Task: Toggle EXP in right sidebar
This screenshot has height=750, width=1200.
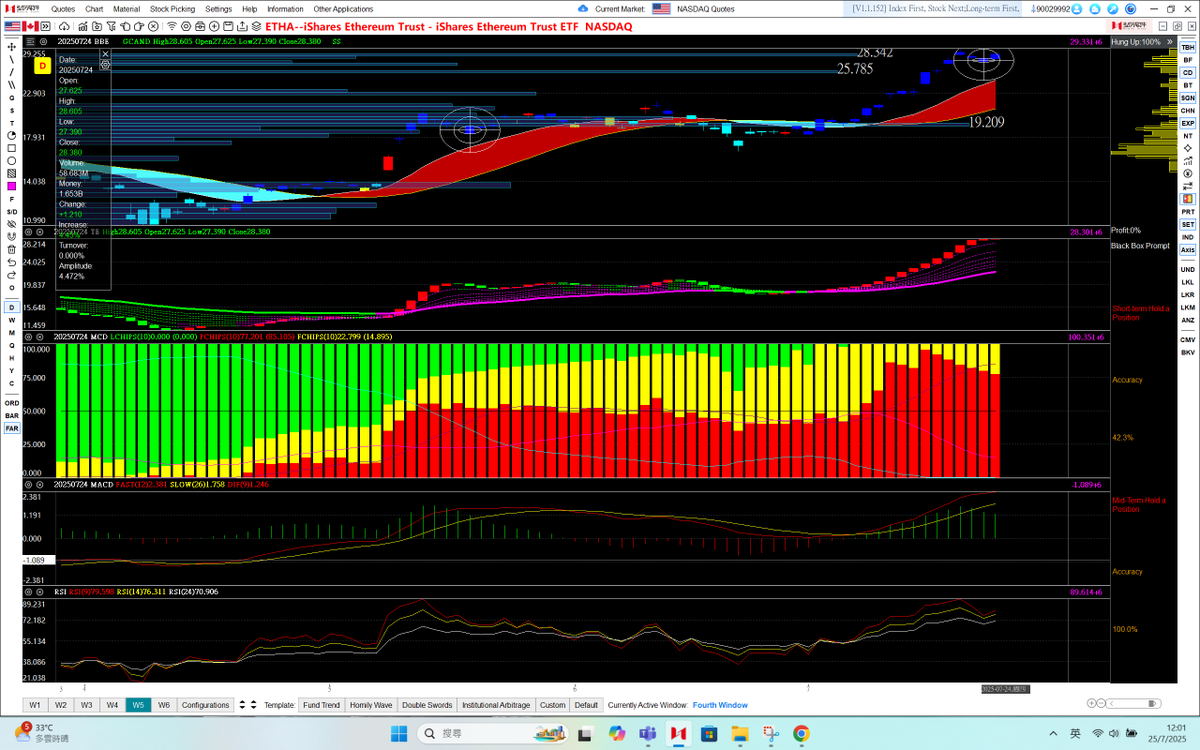Action: point(1187,123)
